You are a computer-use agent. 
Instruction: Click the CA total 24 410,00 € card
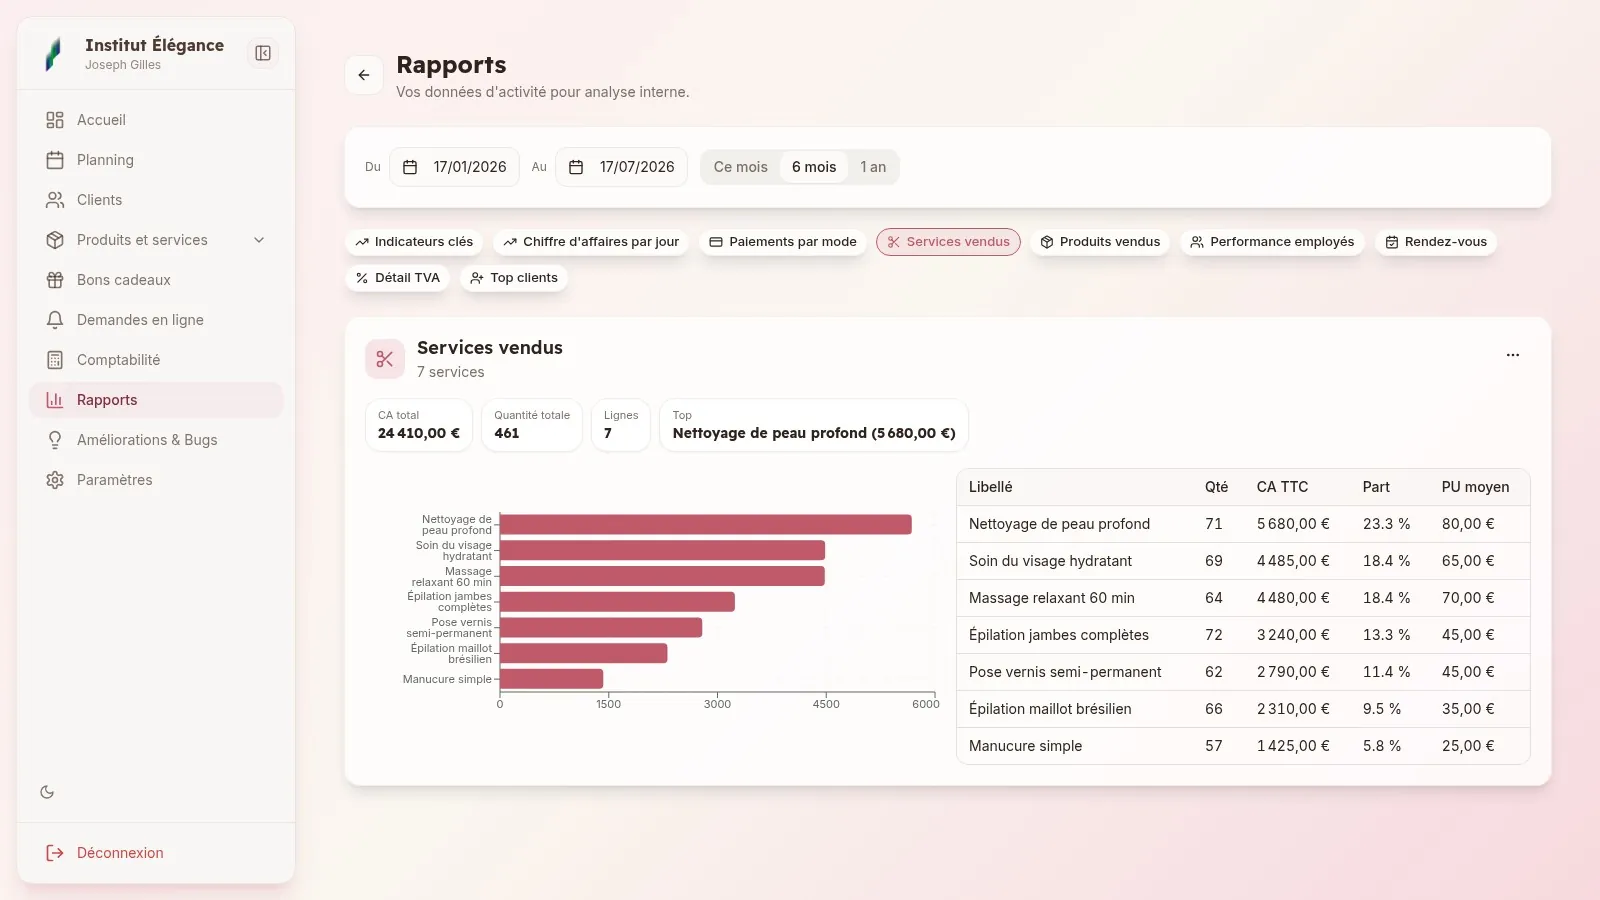(x=419, y=425)
